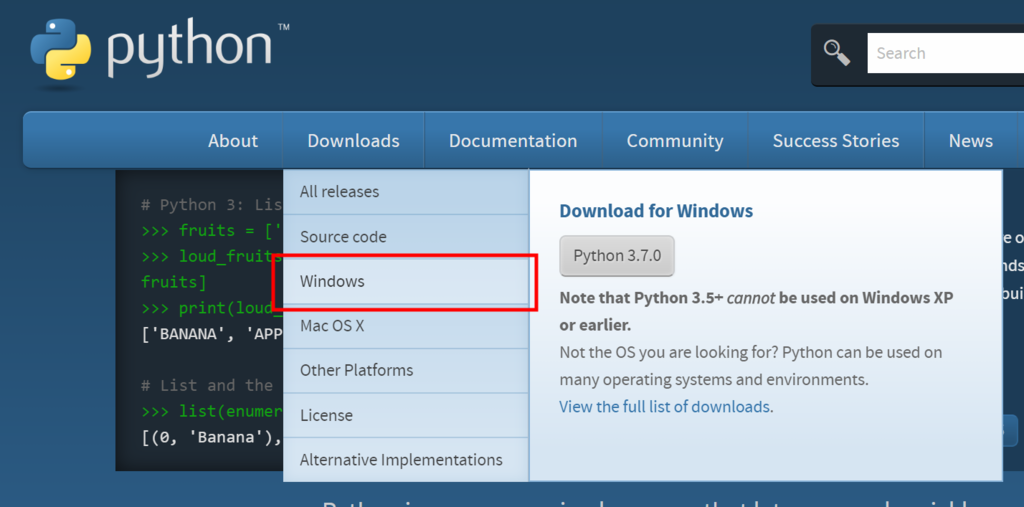Viewport: 1024px width, 507px height.
Task: Open the Documentation menu
Action: [x=513, y=140]
